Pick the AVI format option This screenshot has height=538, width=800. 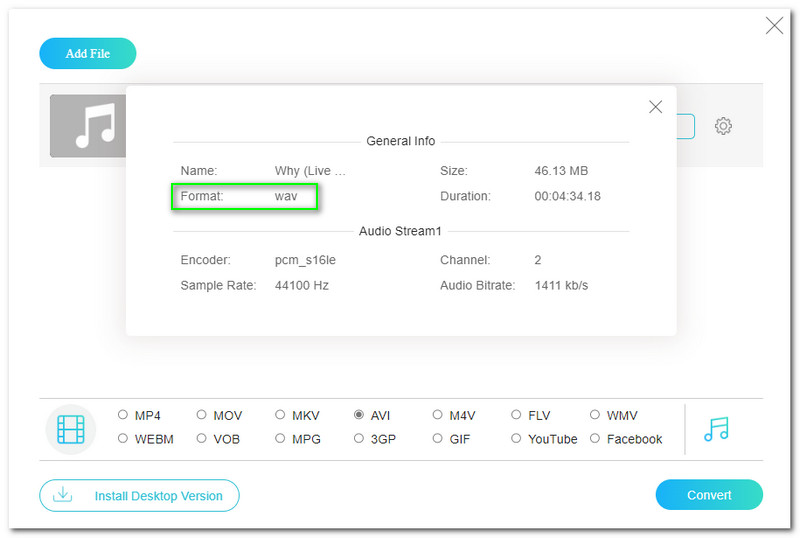(x=359, y=415)
